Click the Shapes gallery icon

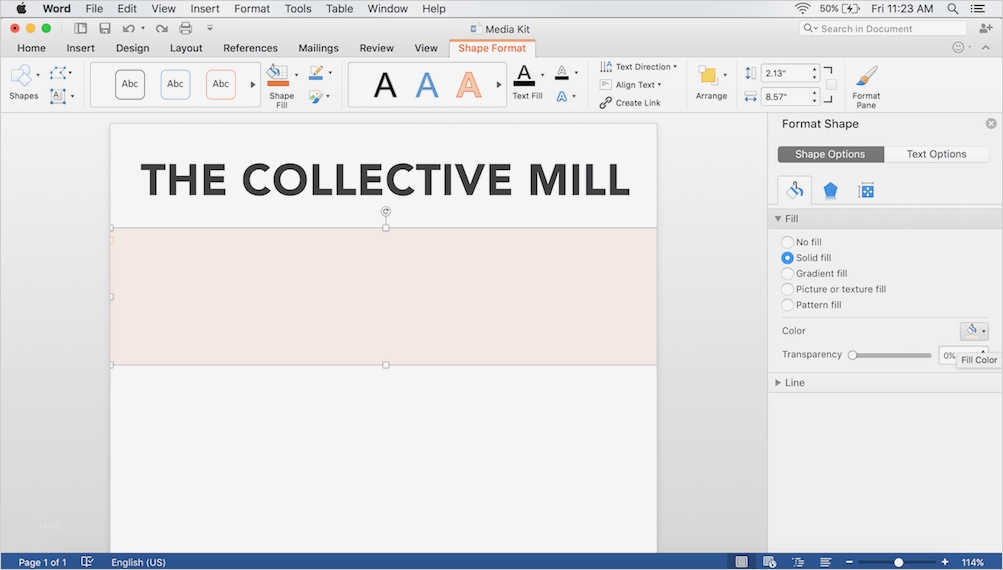pos(21,76)
